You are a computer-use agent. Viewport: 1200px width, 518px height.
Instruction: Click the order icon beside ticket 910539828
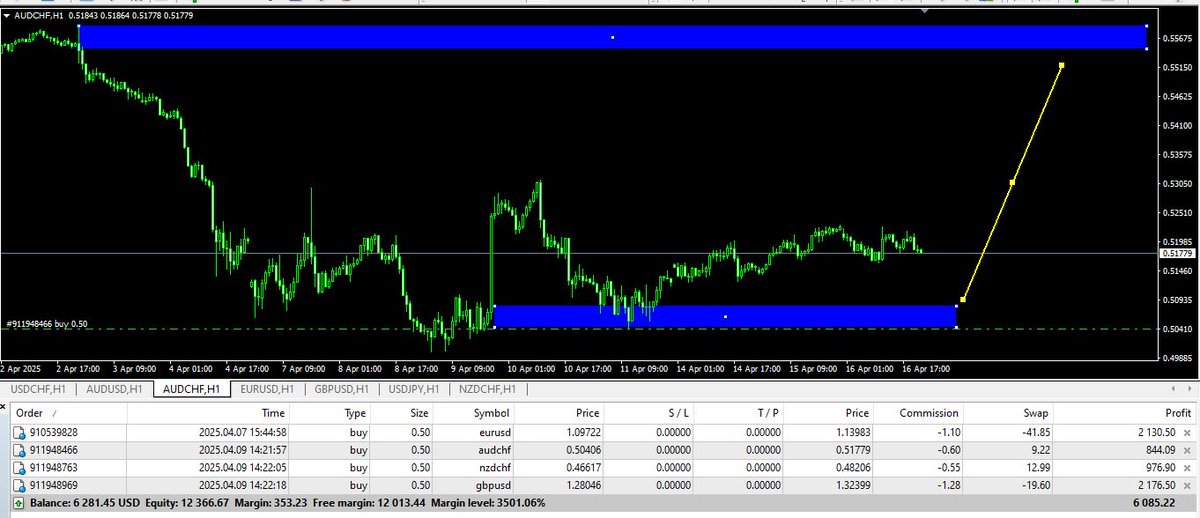(19, 433)
